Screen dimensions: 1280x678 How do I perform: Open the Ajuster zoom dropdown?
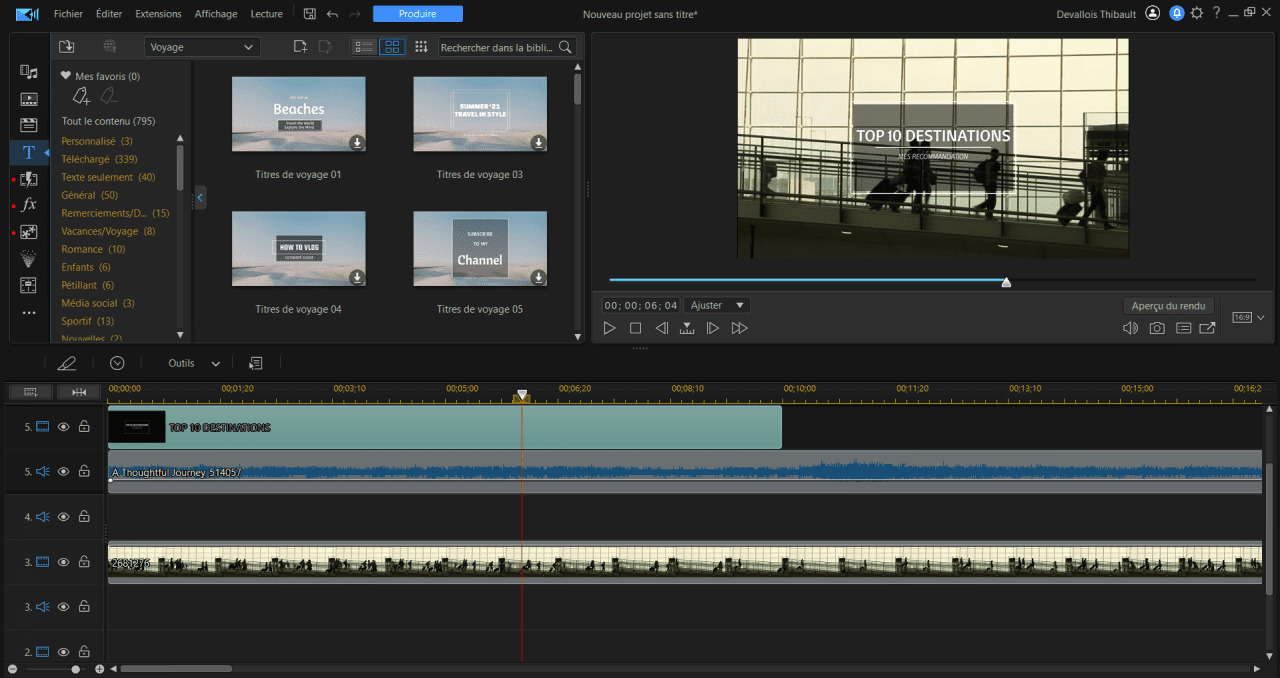(x=716, y=305)
